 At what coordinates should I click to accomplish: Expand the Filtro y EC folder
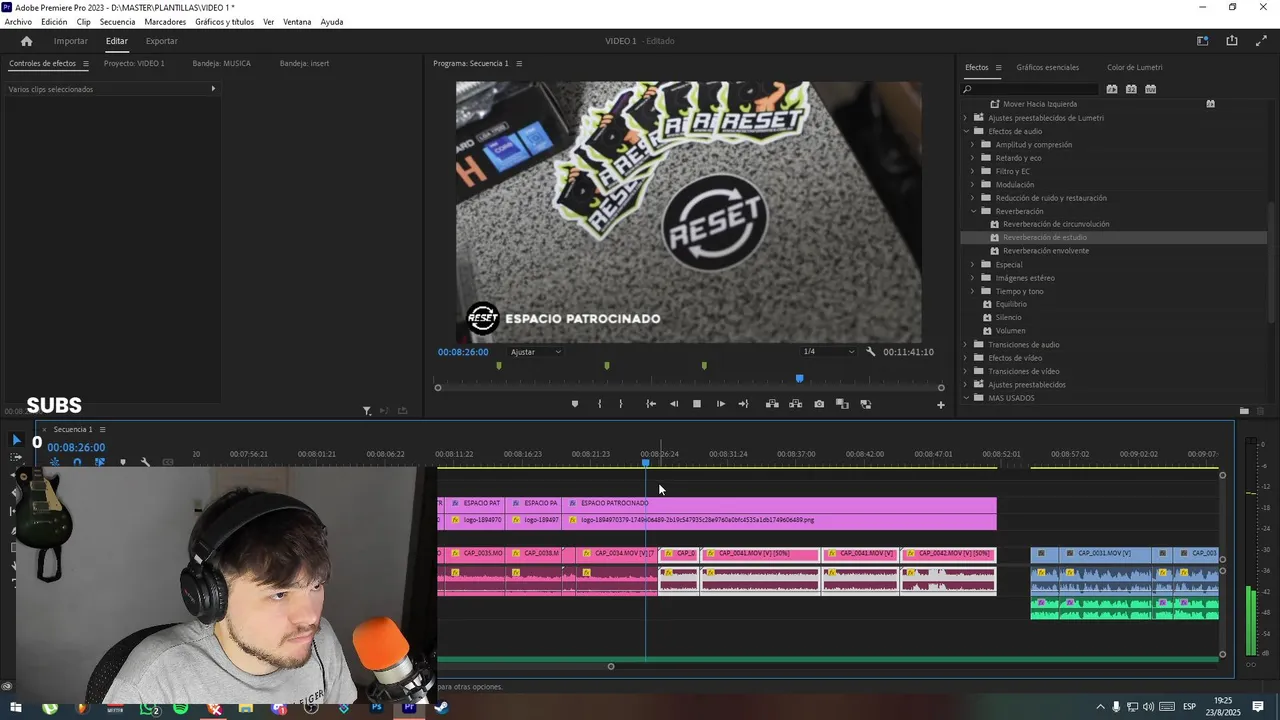(x=973, y=171)
